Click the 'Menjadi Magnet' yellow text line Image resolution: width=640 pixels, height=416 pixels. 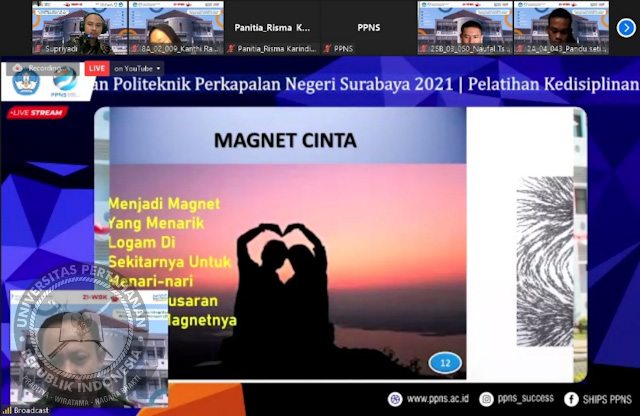click(x=164, y=204)
